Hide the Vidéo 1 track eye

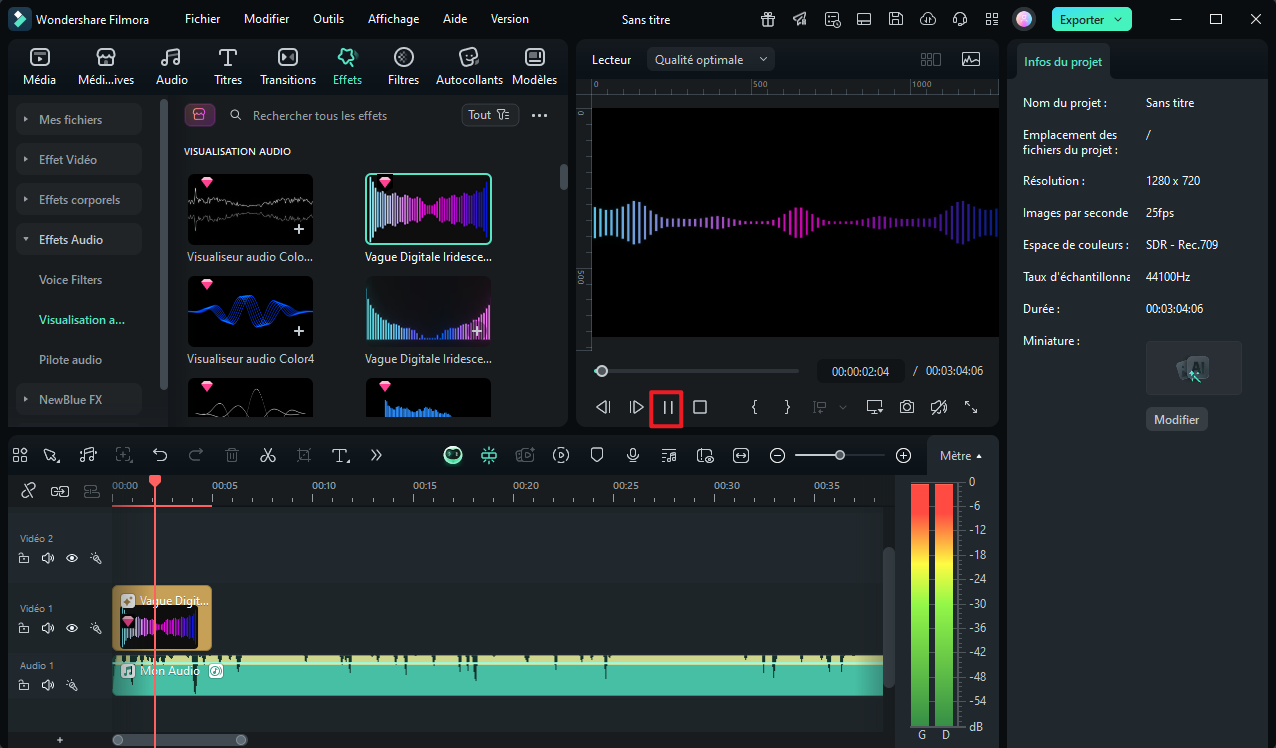click(72, 628)
